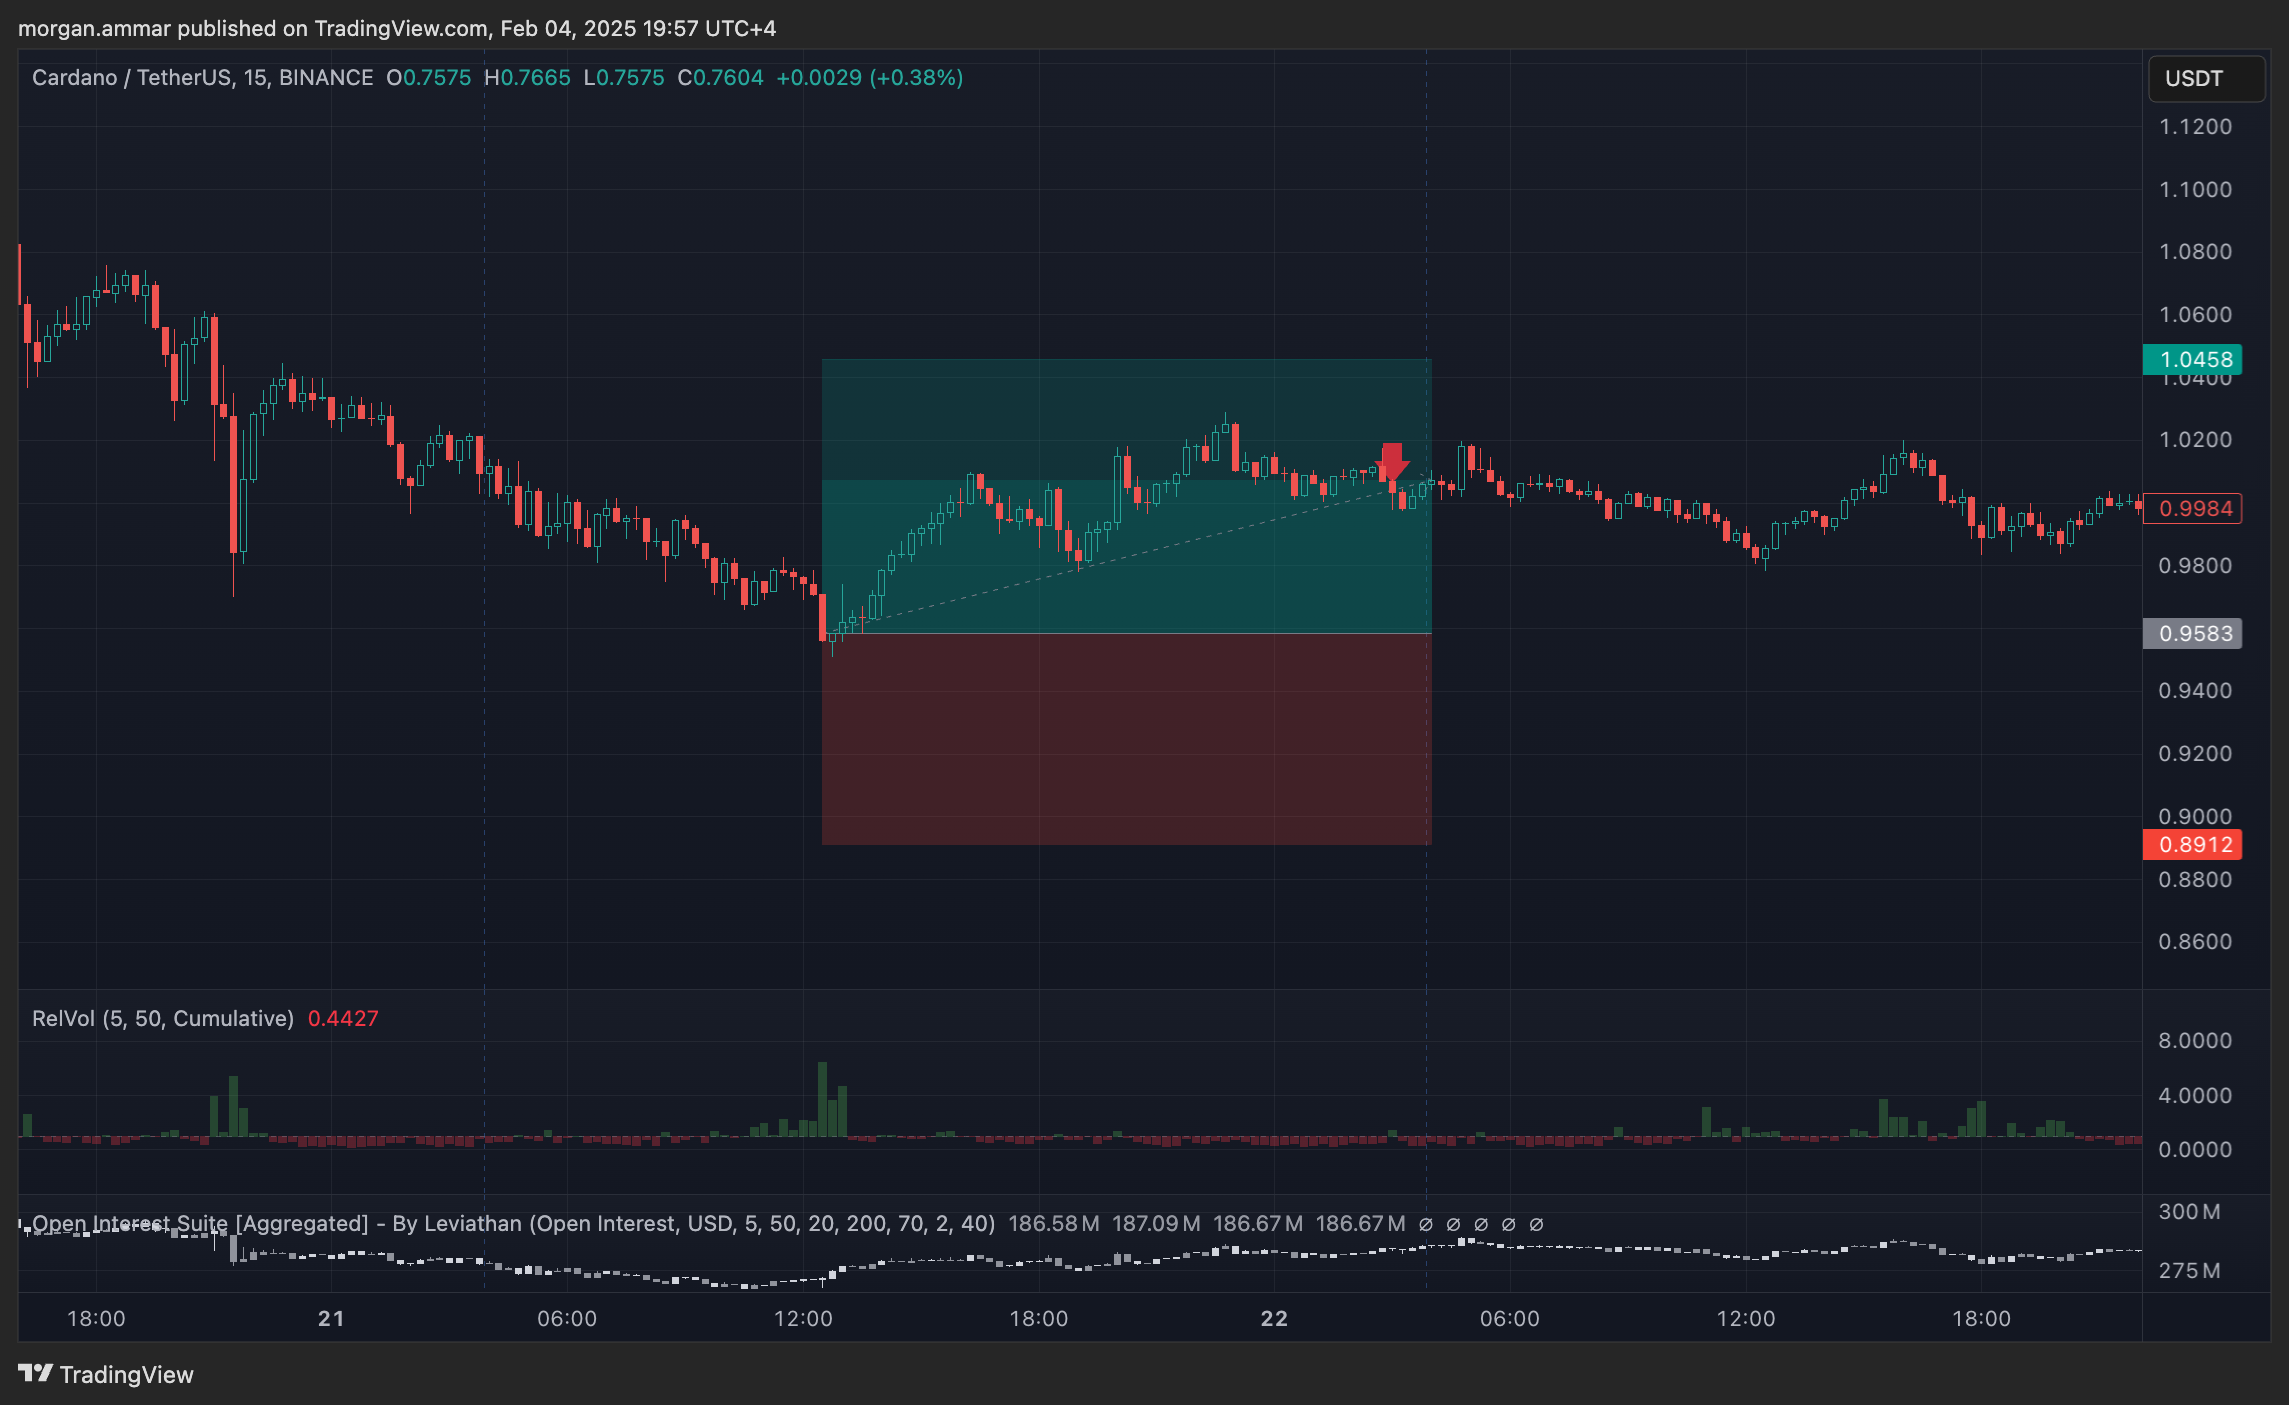Viewport: 2289px width, 1405px height.
Task: Click the 1.0800 price axis label
Action: pos(2195,252)
